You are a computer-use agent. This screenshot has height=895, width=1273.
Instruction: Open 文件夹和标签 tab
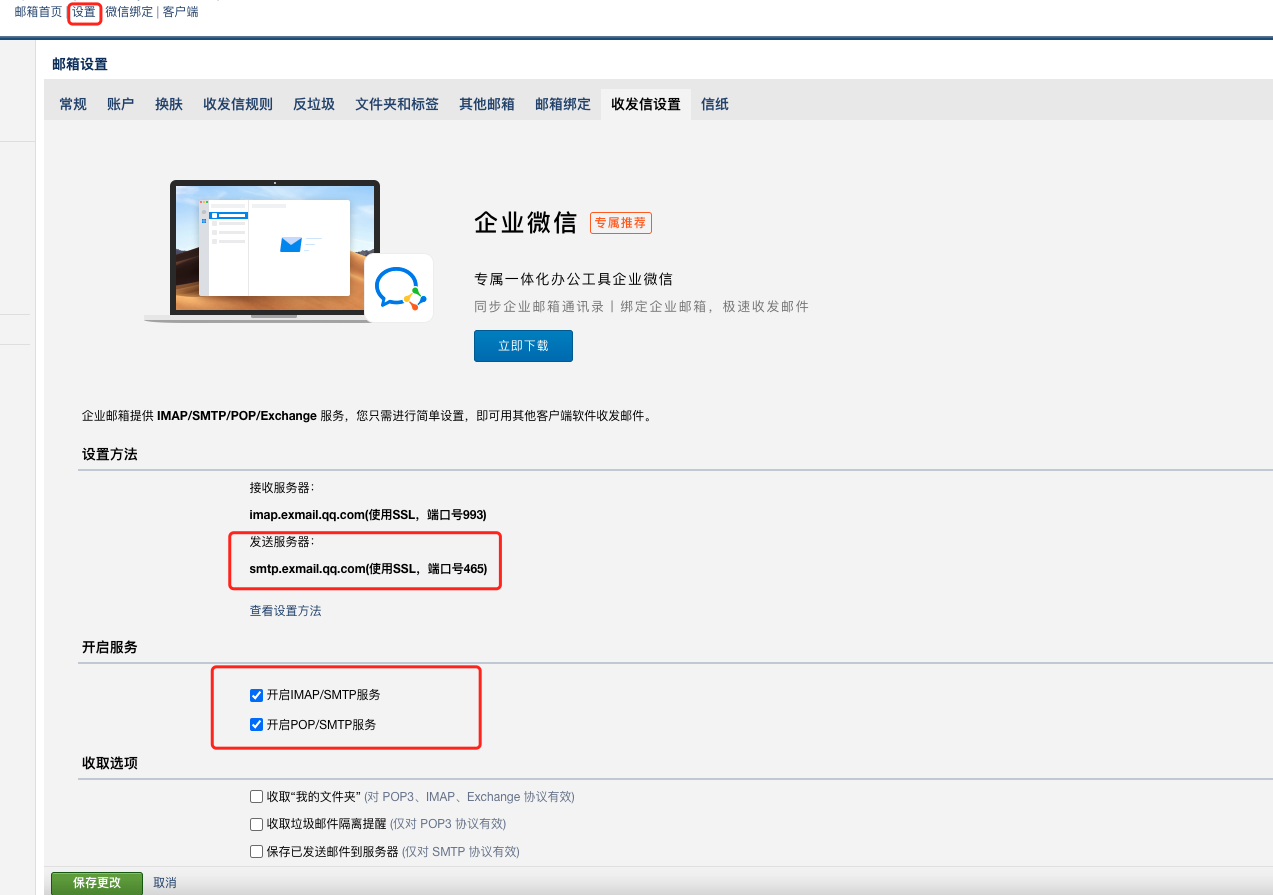(x=397, y=104)
